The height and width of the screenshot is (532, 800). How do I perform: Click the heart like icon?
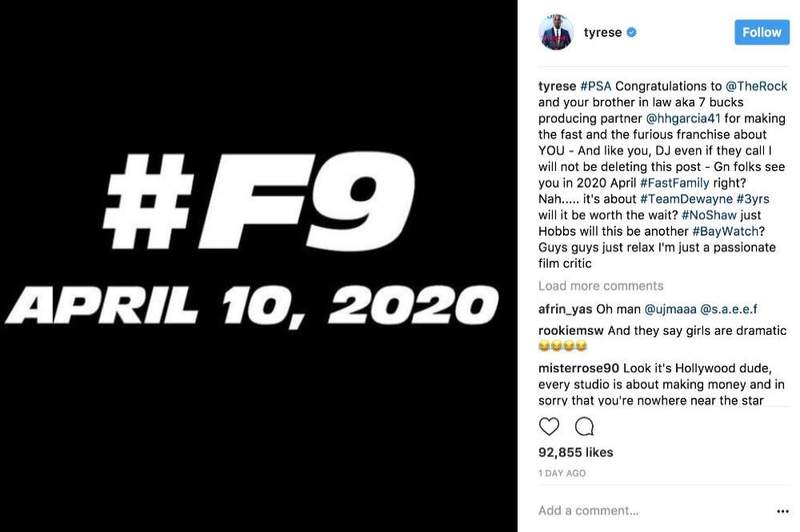(x=549, y=427)
